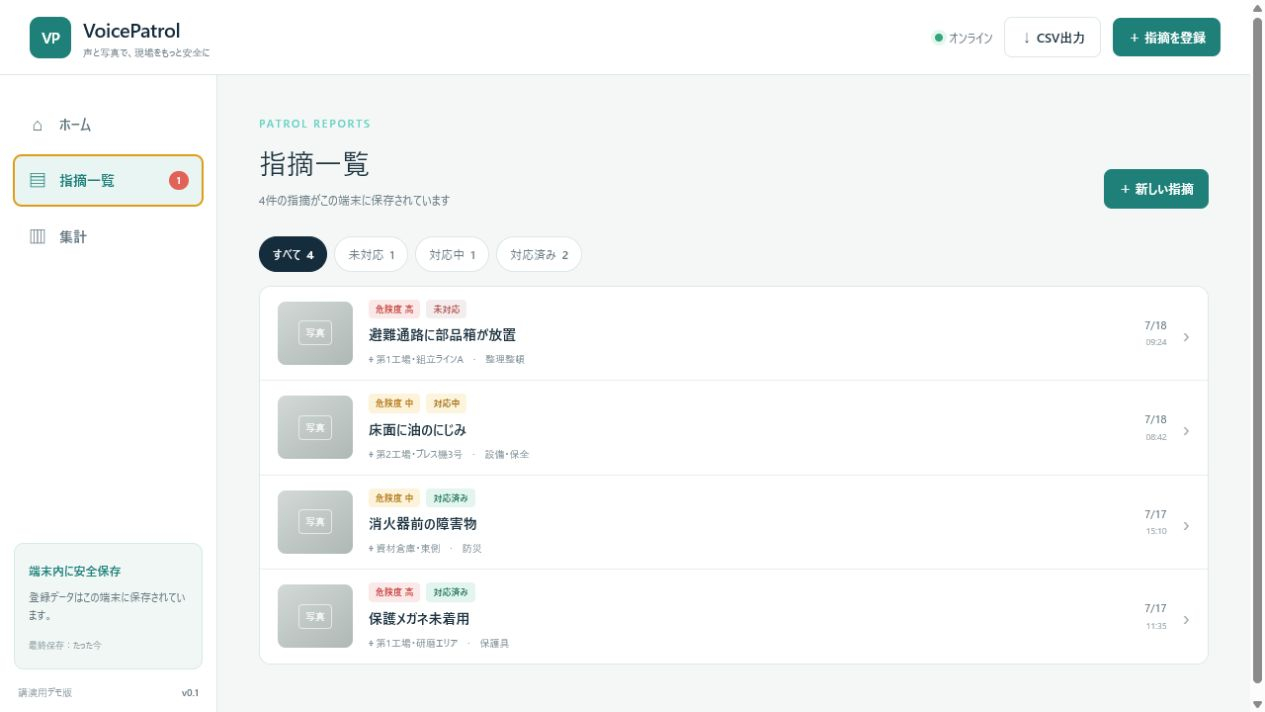The image size is (1265, 712).
Task: Export data with the CSV出力 button
Action: pos(1052,38)
